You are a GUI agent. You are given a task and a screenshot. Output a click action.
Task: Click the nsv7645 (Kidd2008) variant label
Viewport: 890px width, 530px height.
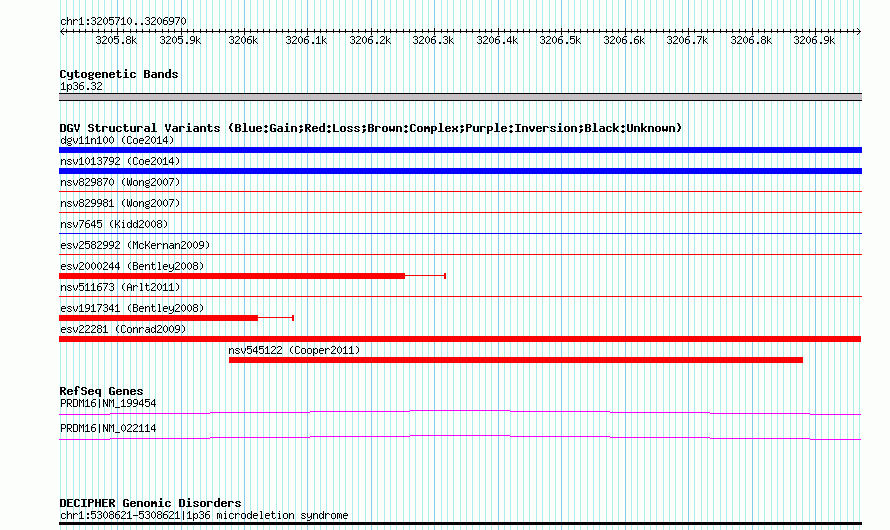coord(114,224)
